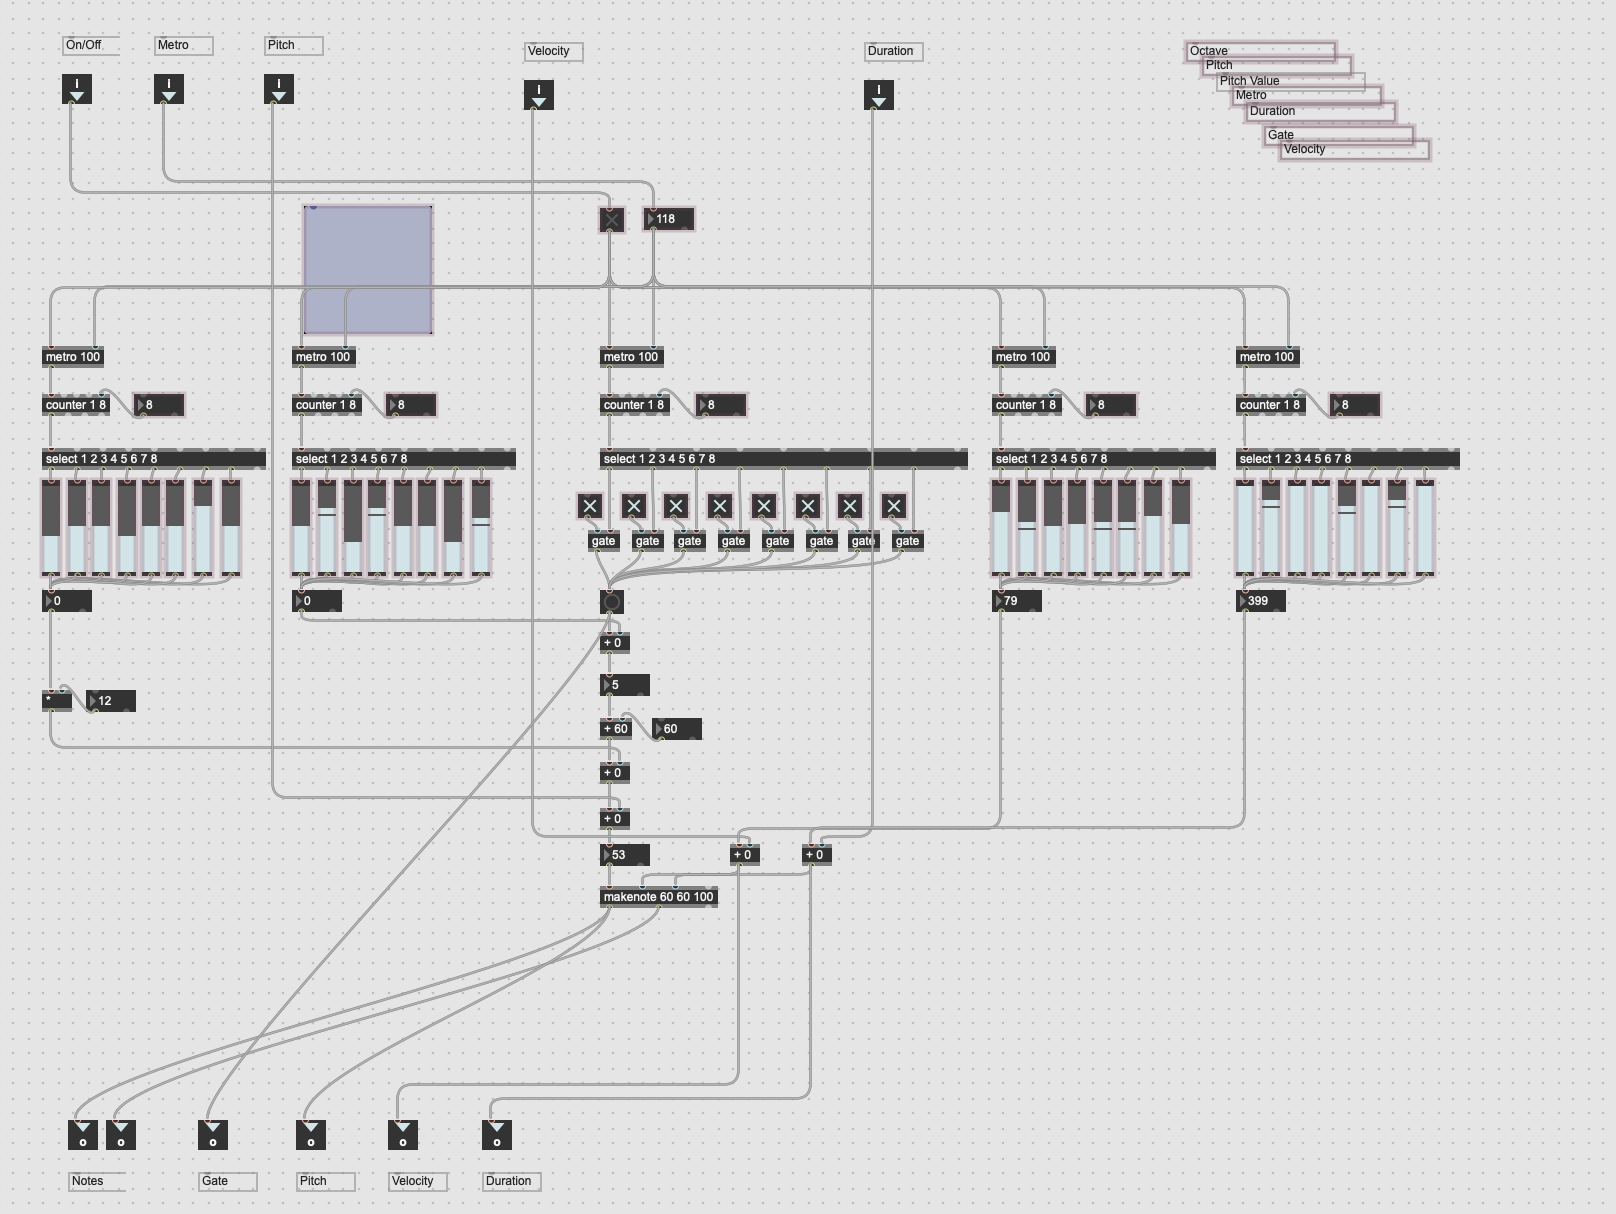Click the number box showing 399
The height and width of the screenshot is (1214, 1616).
[1262, 601]
